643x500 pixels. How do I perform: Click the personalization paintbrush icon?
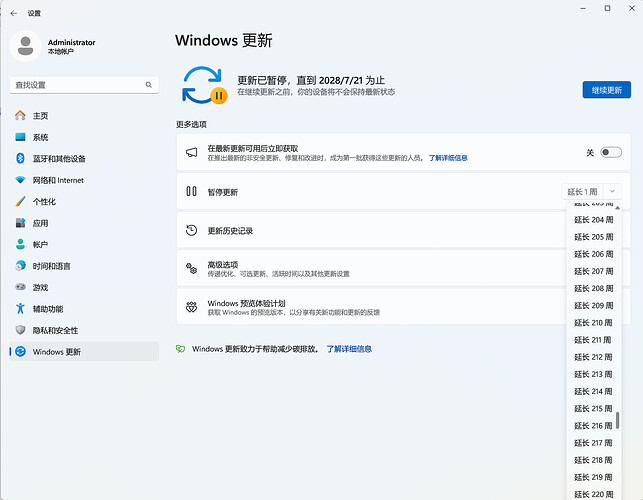pyautogui.click(x=20, y=201)
